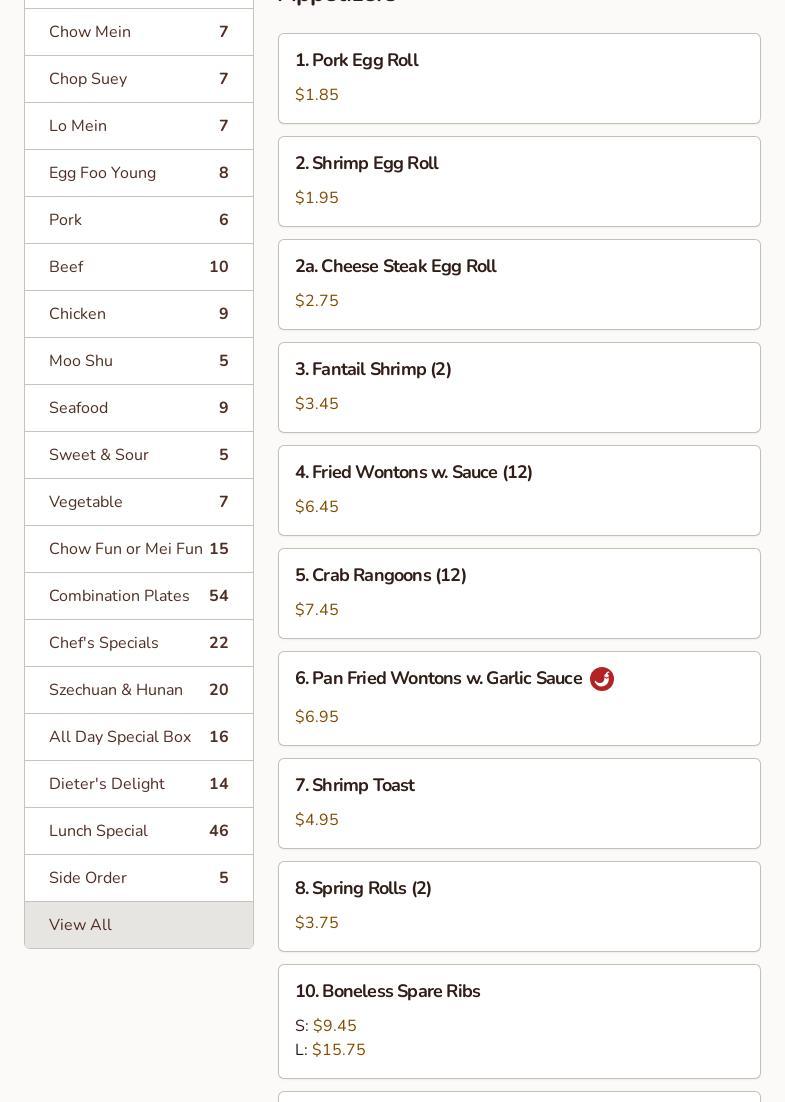Select Spring Rolls (2) item
This screenshot has width=785, height=1102.
click(518, 906)
